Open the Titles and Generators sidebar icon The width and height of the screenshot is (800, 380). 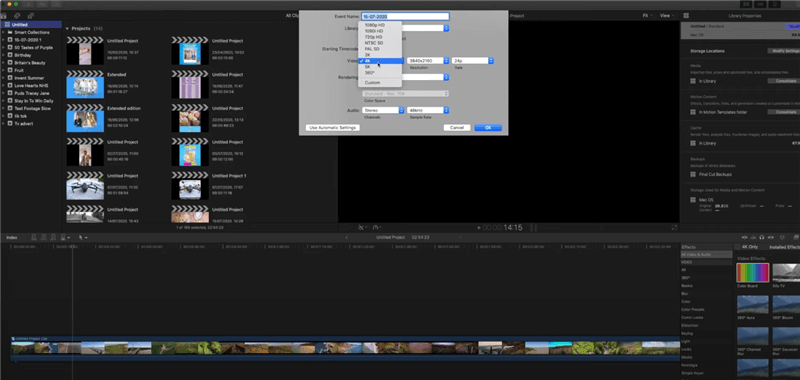31,16
